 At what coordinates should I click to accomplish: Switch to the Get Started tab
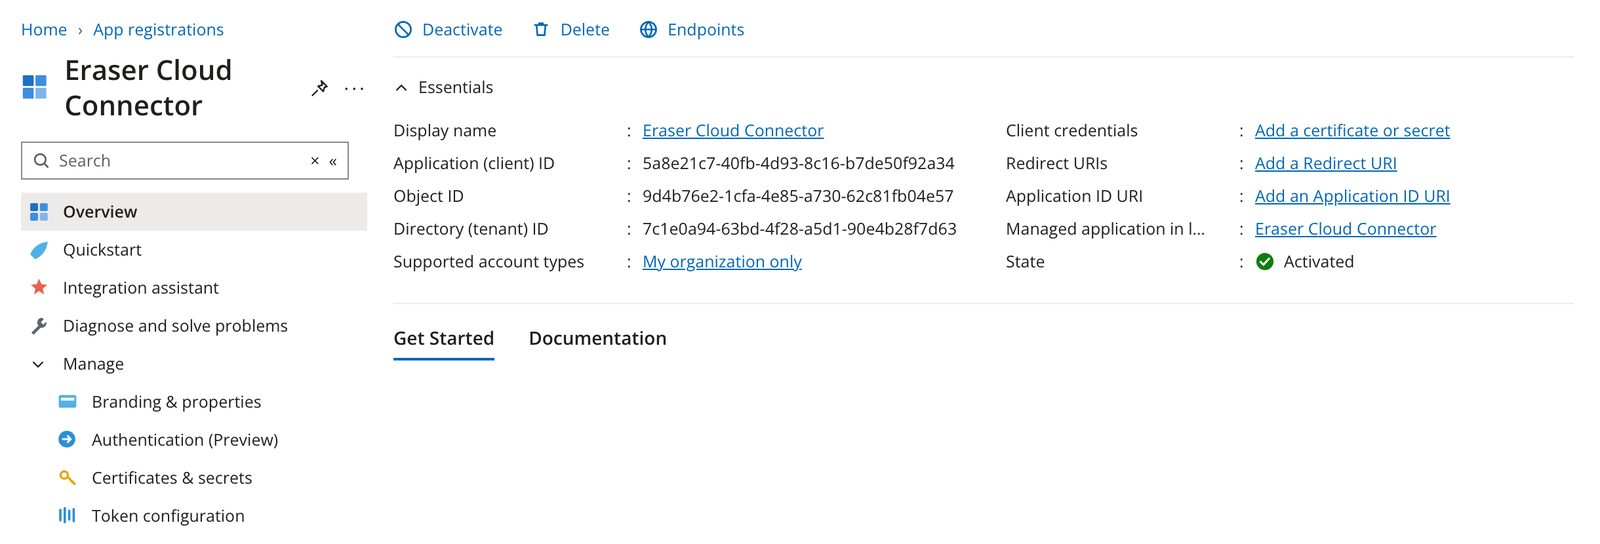click(x=444, y=339)
